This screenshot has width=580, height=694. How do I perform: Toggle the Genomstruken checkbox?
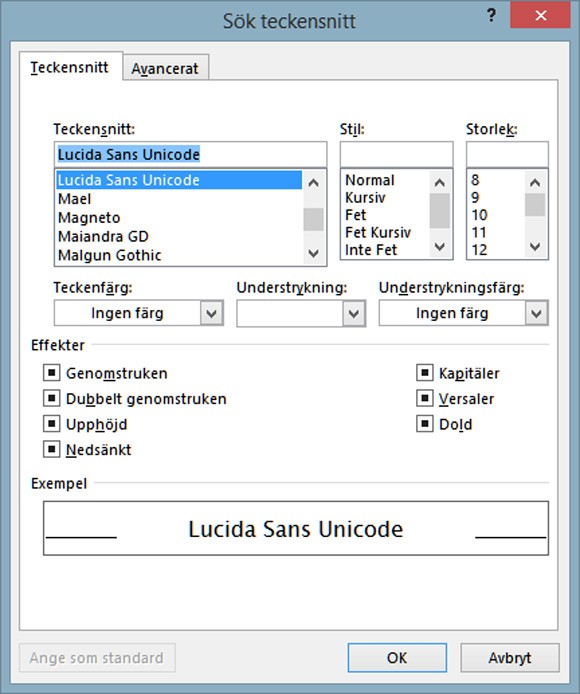[x=51, y=373]
